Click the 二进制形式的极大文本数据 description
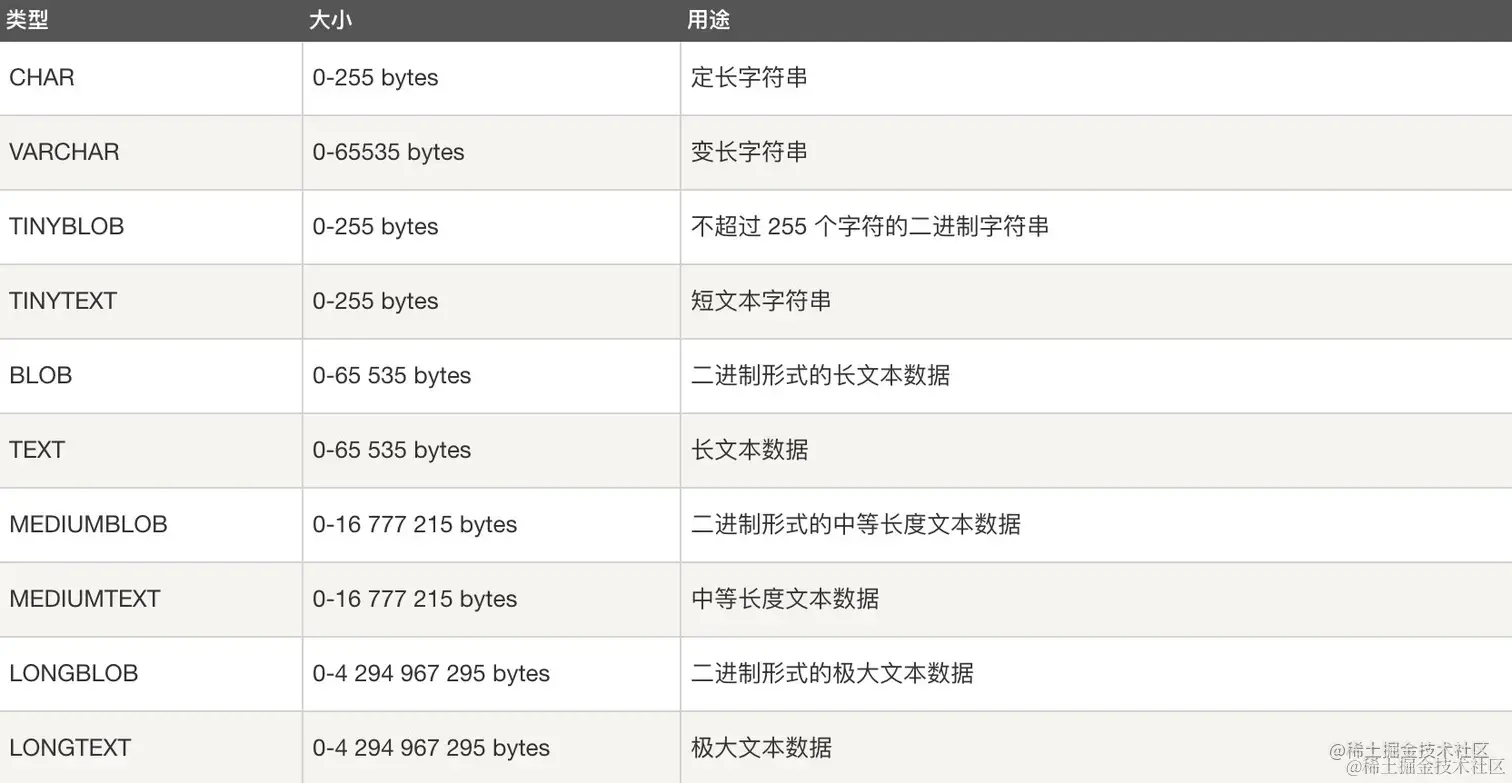The width and height of the screenshot is (1512, 783). coord(832,674)
